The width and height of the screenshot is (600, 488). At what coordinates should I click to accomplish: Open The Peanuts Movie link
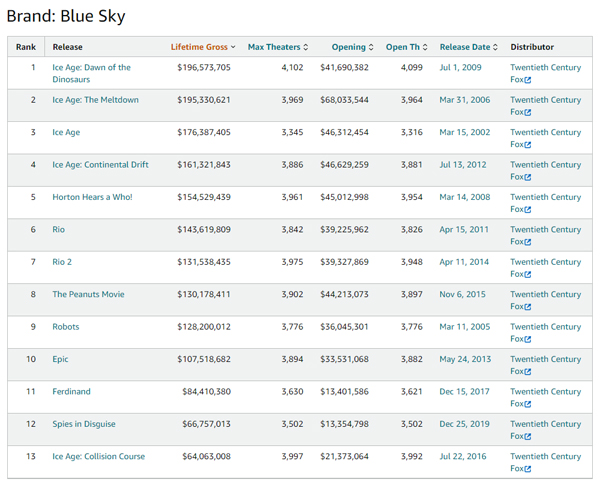88,294
